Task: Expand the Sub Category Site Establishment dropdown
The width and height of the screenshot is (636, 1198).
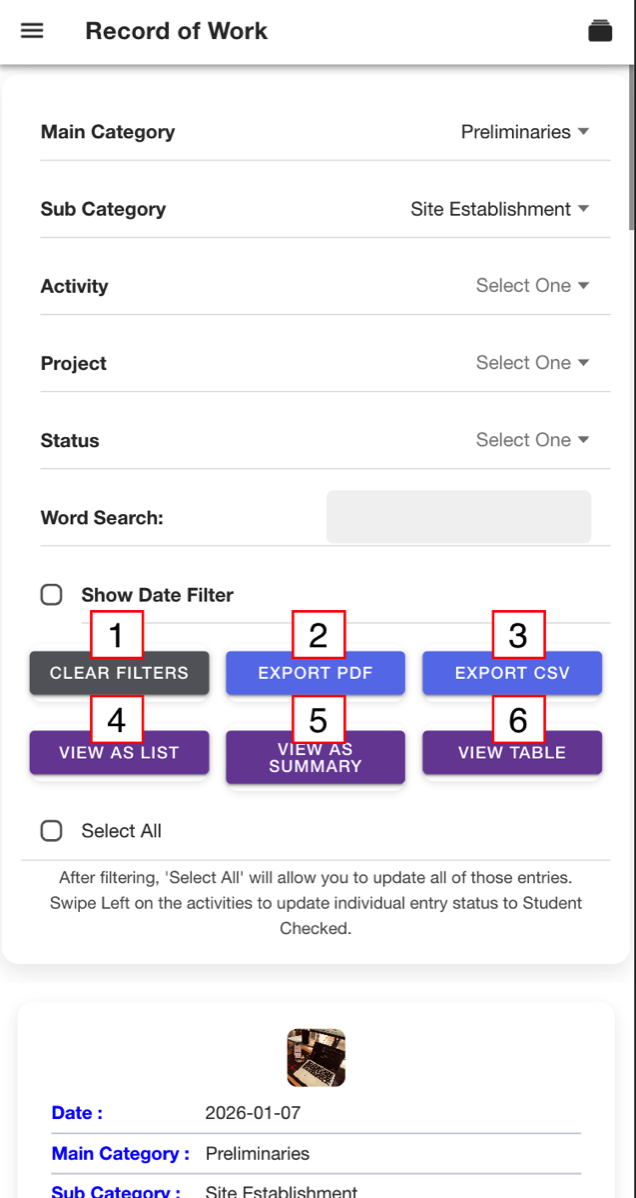Action: pos(500,209)
